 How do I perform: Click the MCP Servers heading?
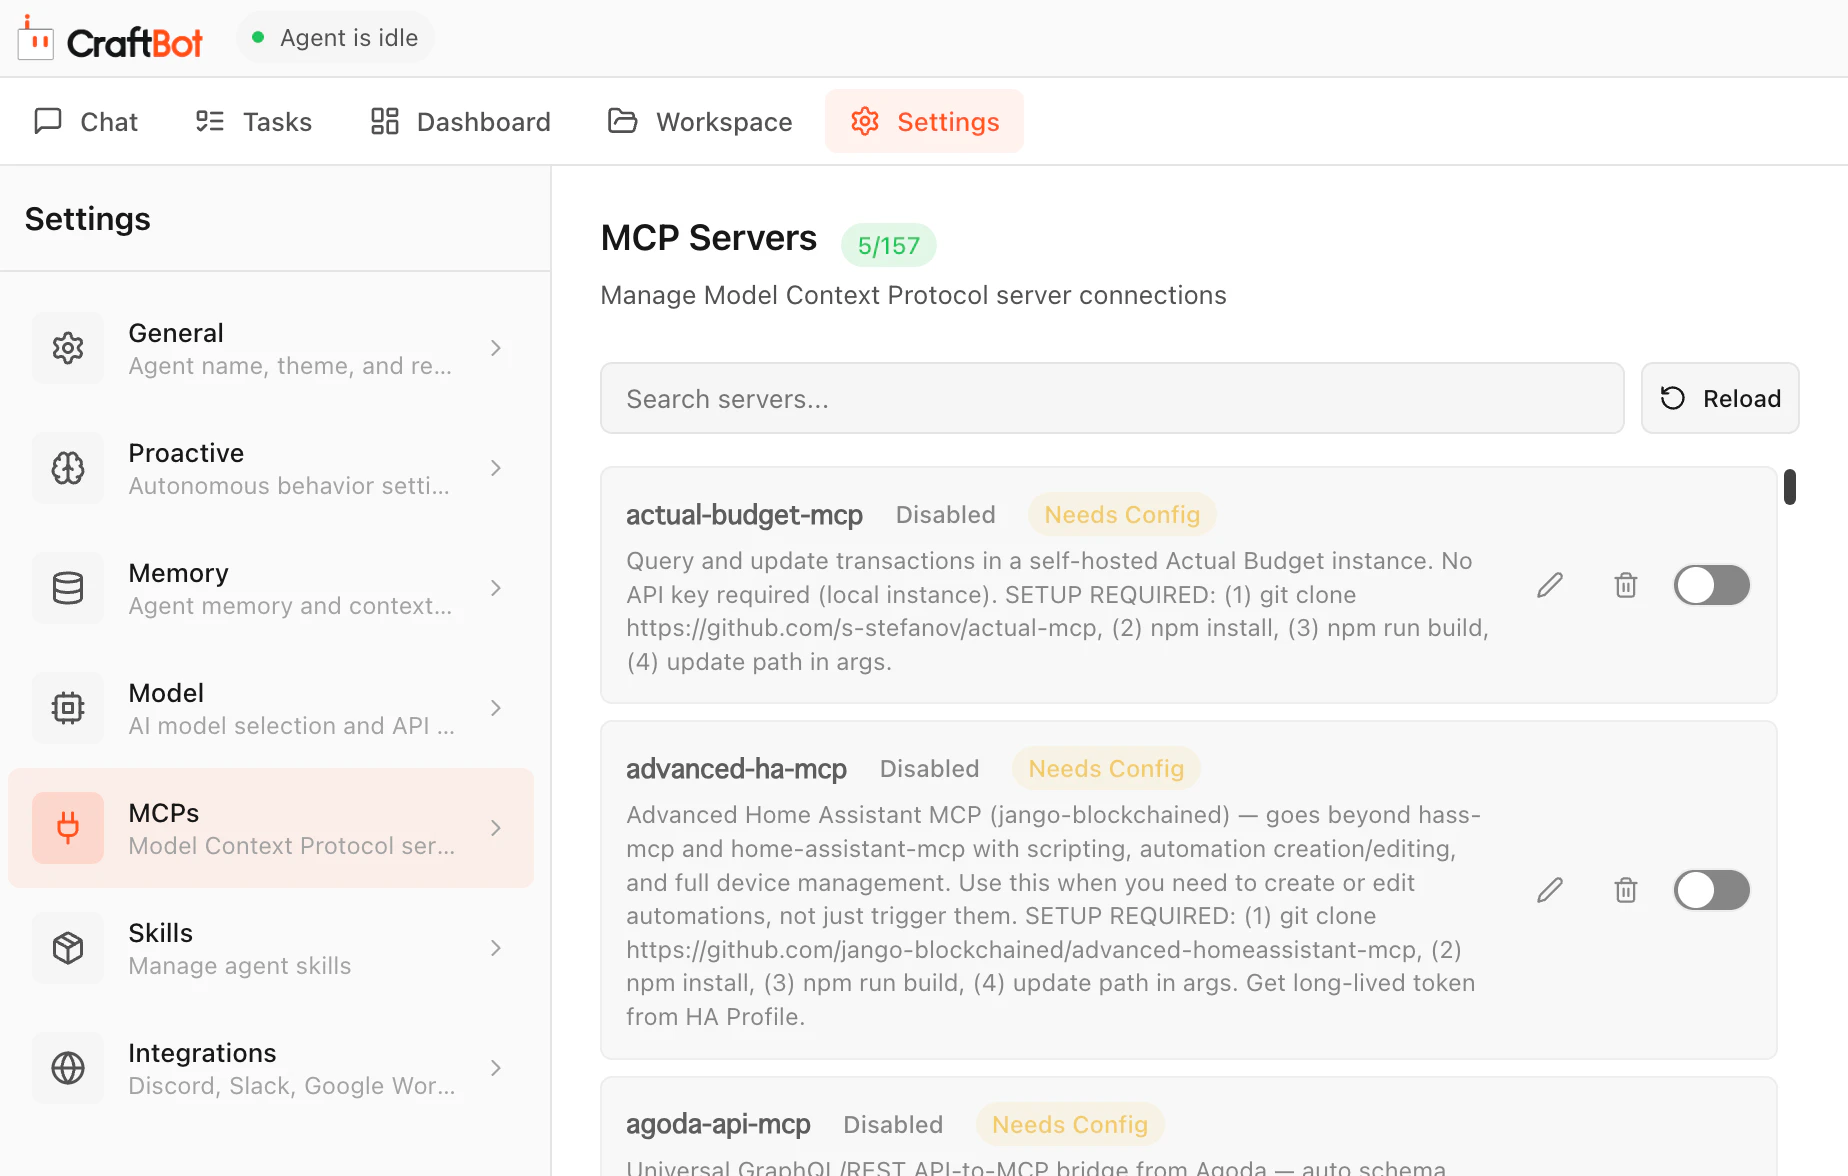709,238
